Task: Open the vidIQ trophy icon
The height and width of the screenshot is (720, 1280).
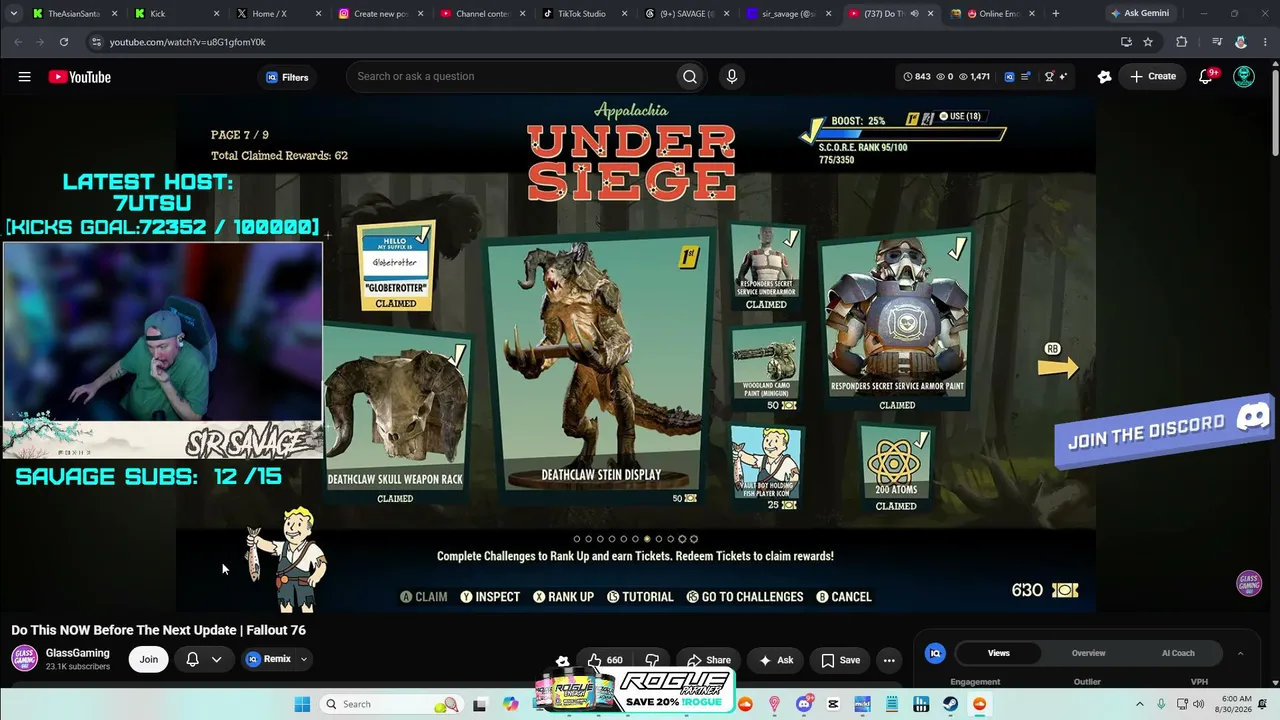Action: pyautogui.click(x=1049, y=77)
